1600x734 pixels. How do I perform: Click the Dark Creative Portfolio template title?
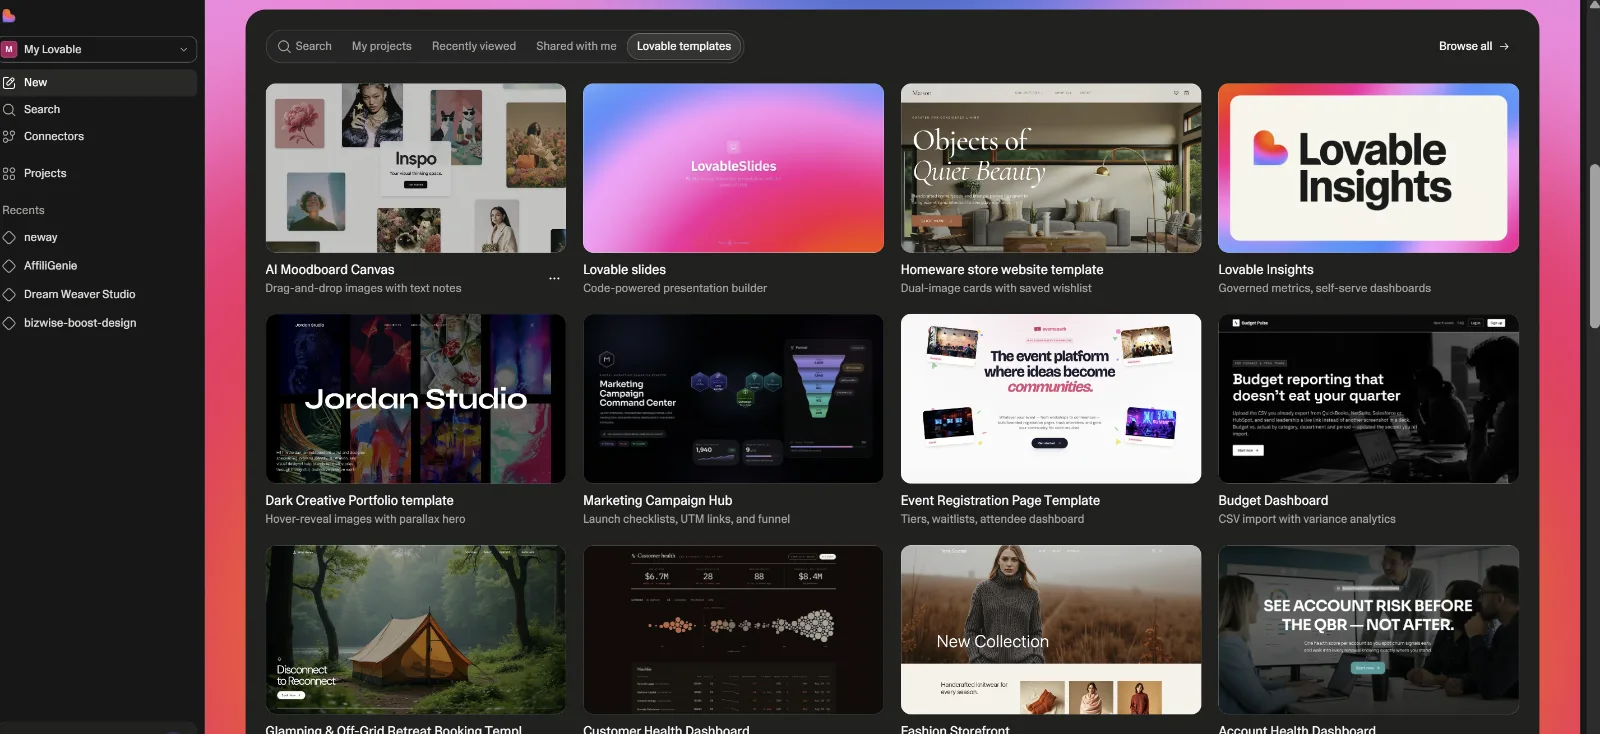(x=359, y=500)
